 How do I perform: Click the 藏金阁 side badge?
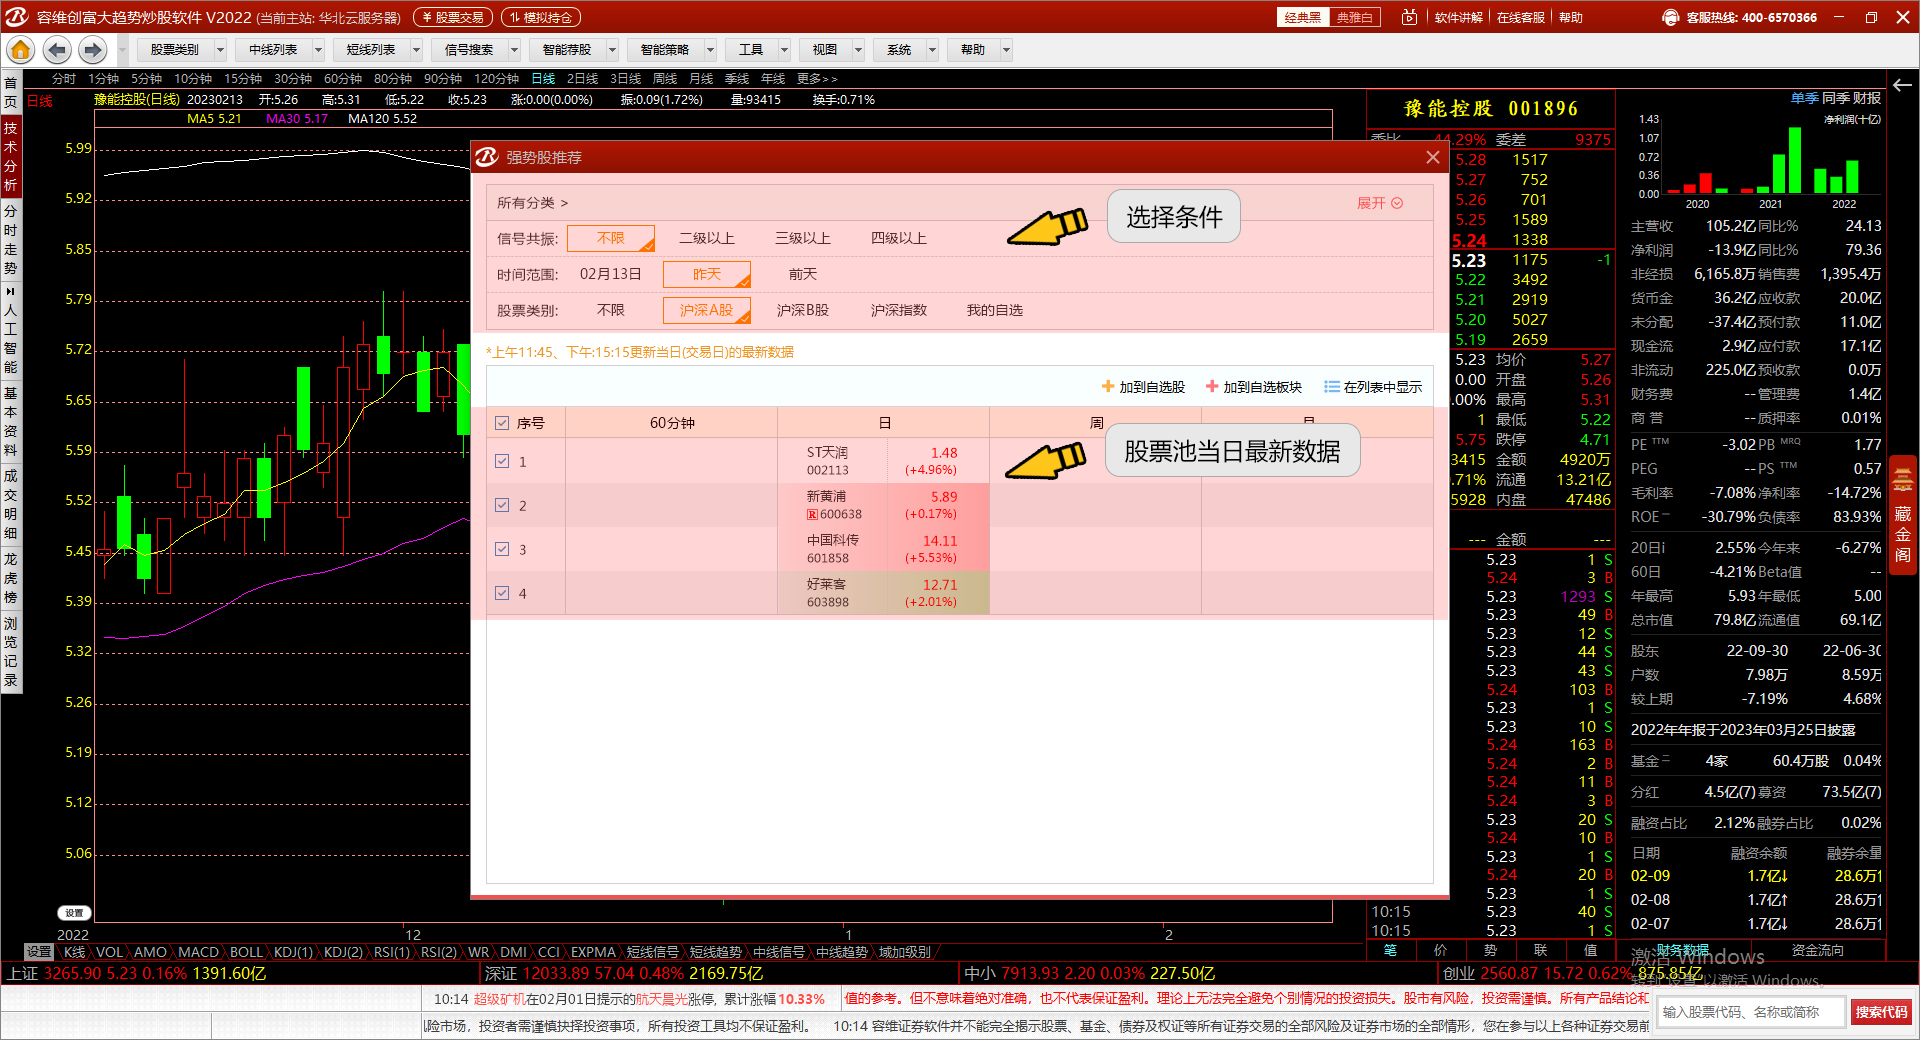coord(1902,513)
